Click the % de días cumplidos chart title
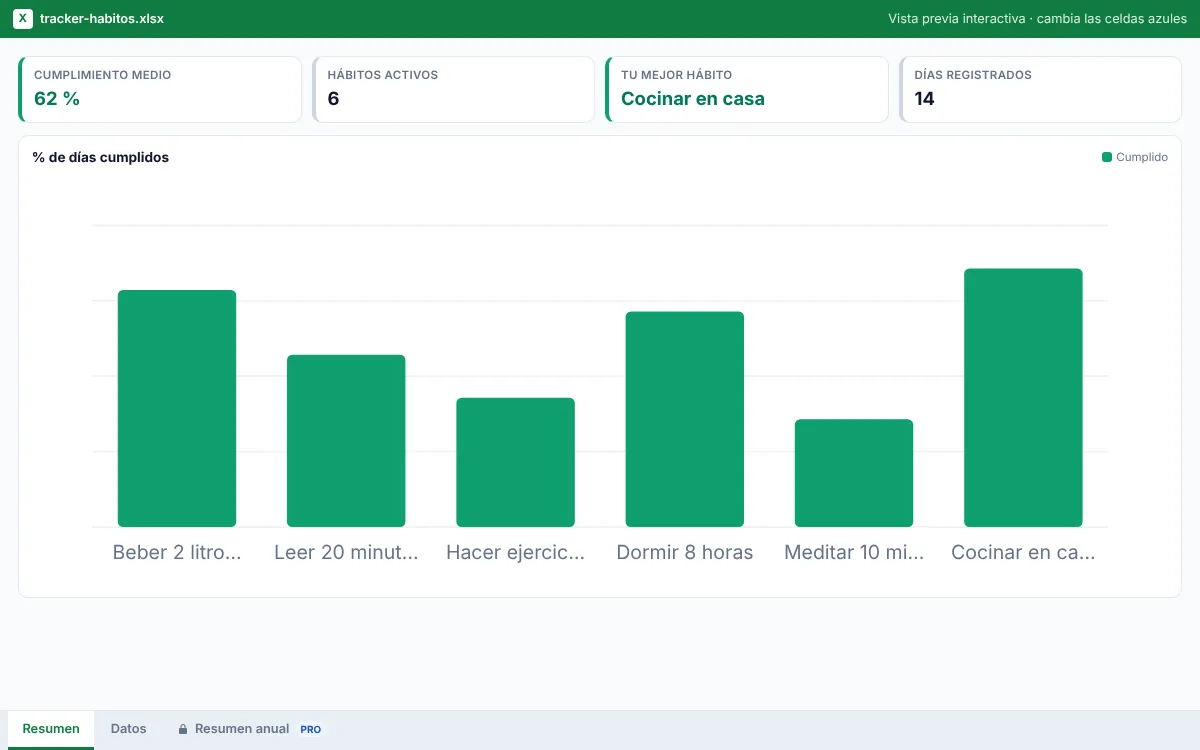 coord(101,157)
